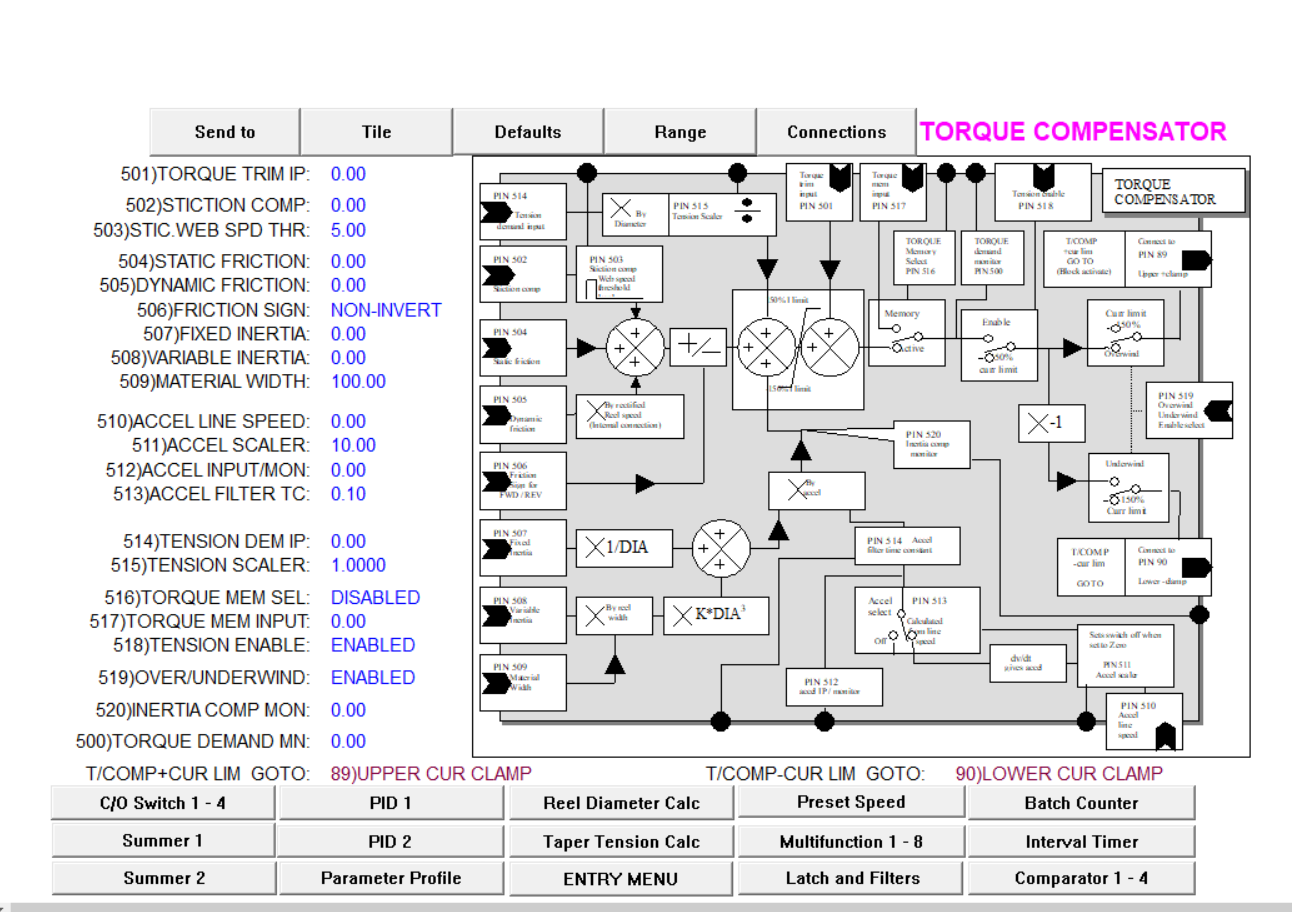
Task: Open the Reel Diameter Calc page
Action: (x=621, y=803)
